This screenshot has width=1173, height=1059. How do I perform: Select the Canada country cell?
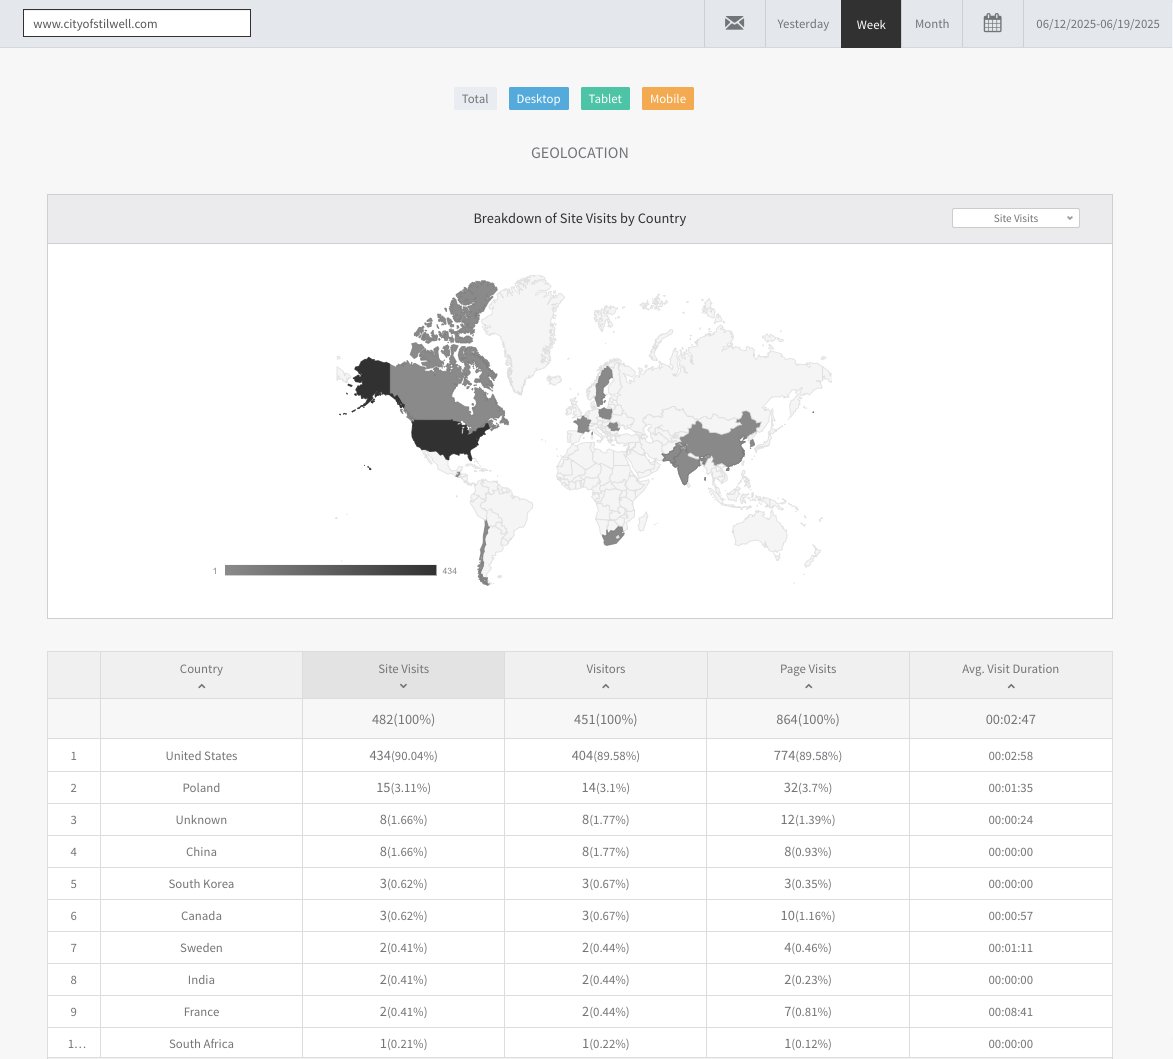(x=201, y=915)
